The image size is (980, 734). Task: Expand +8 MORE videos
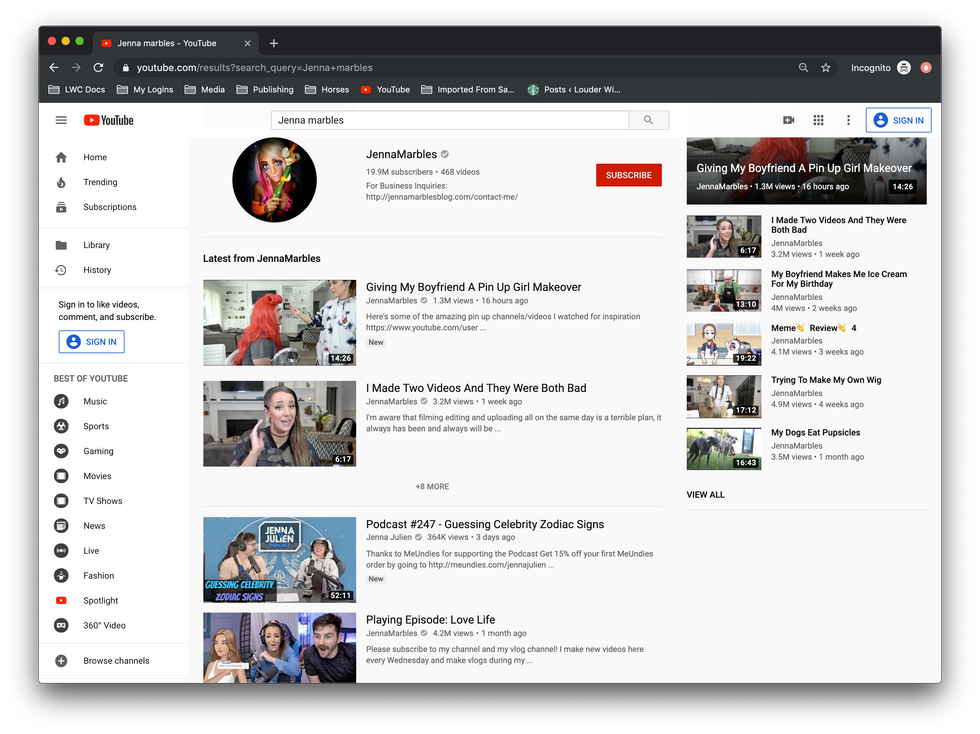pyautogui.click(x=432, y=486)
